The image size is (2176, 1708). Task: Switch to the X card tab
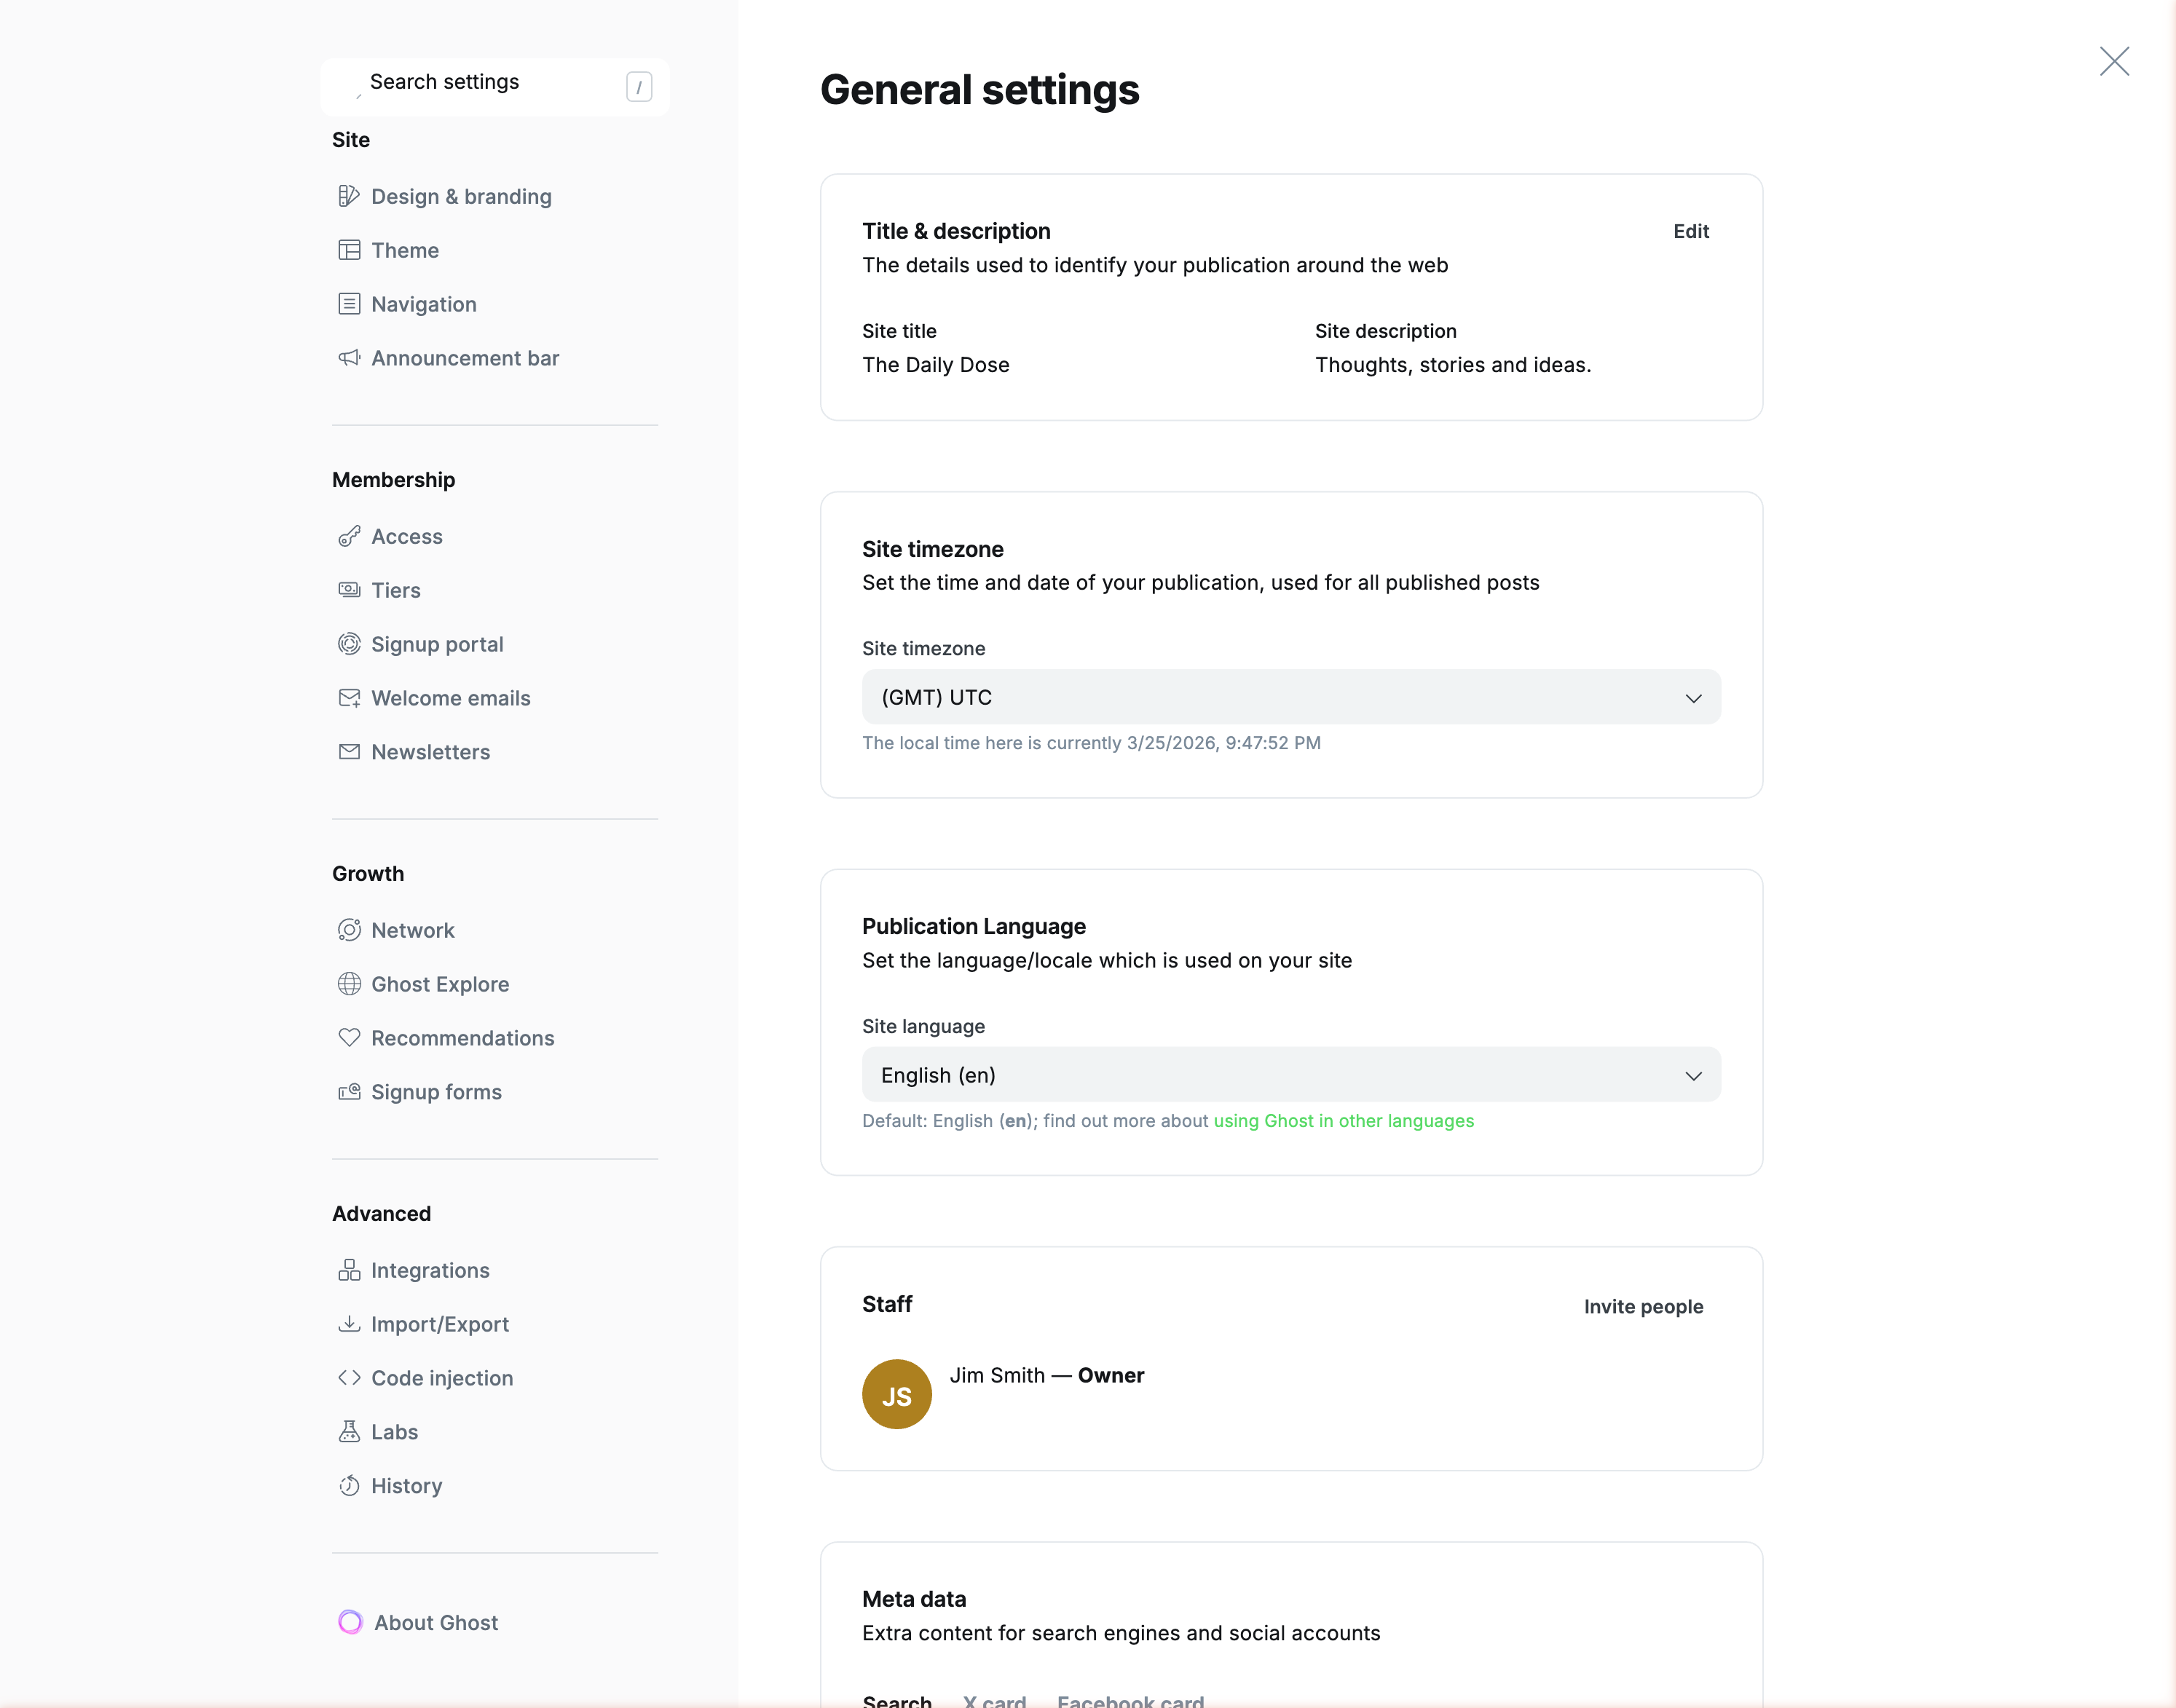pos(994,1700)
